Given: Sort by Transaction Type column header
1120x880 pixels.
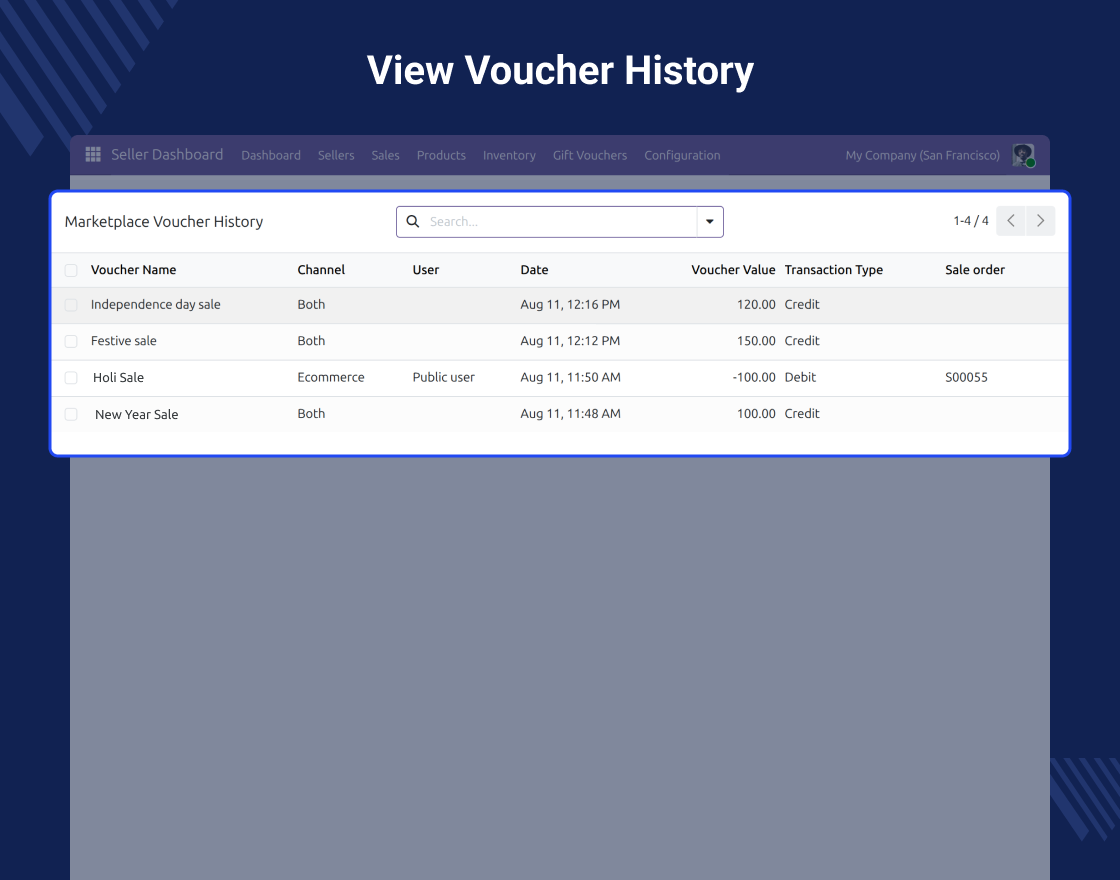Looking at the screenshot, I should (834, 269).
